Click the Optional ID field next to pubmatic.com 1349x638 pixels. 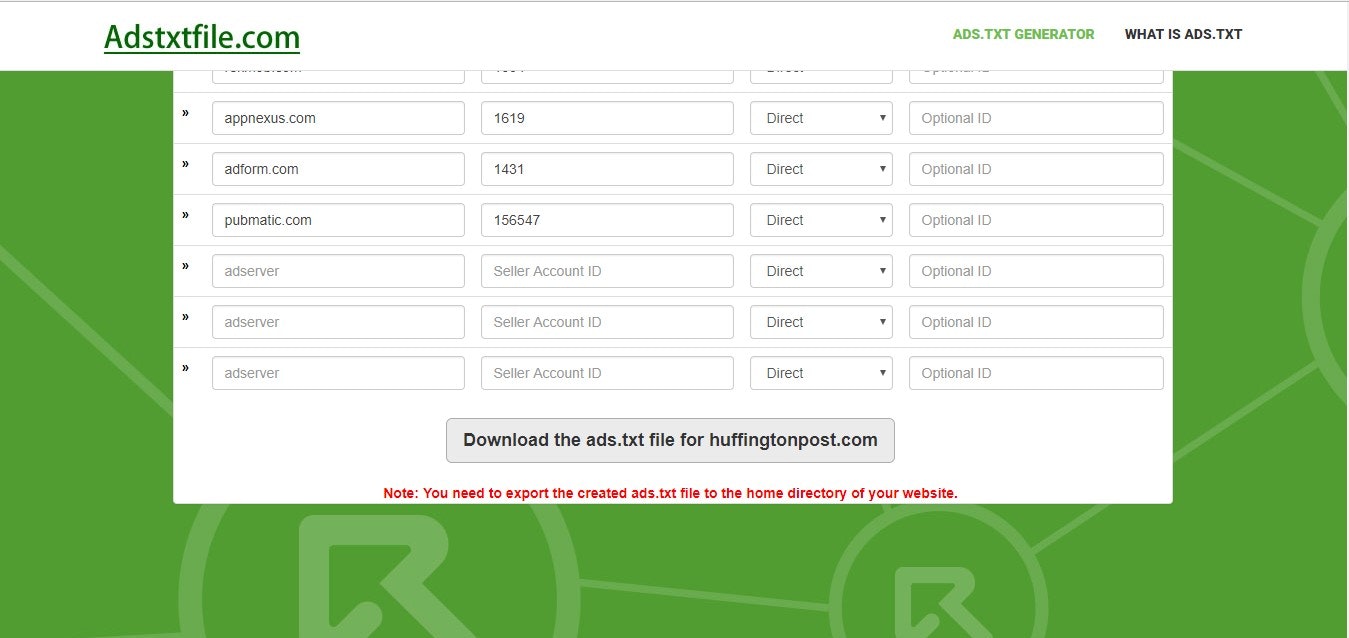click(1035, 219)
